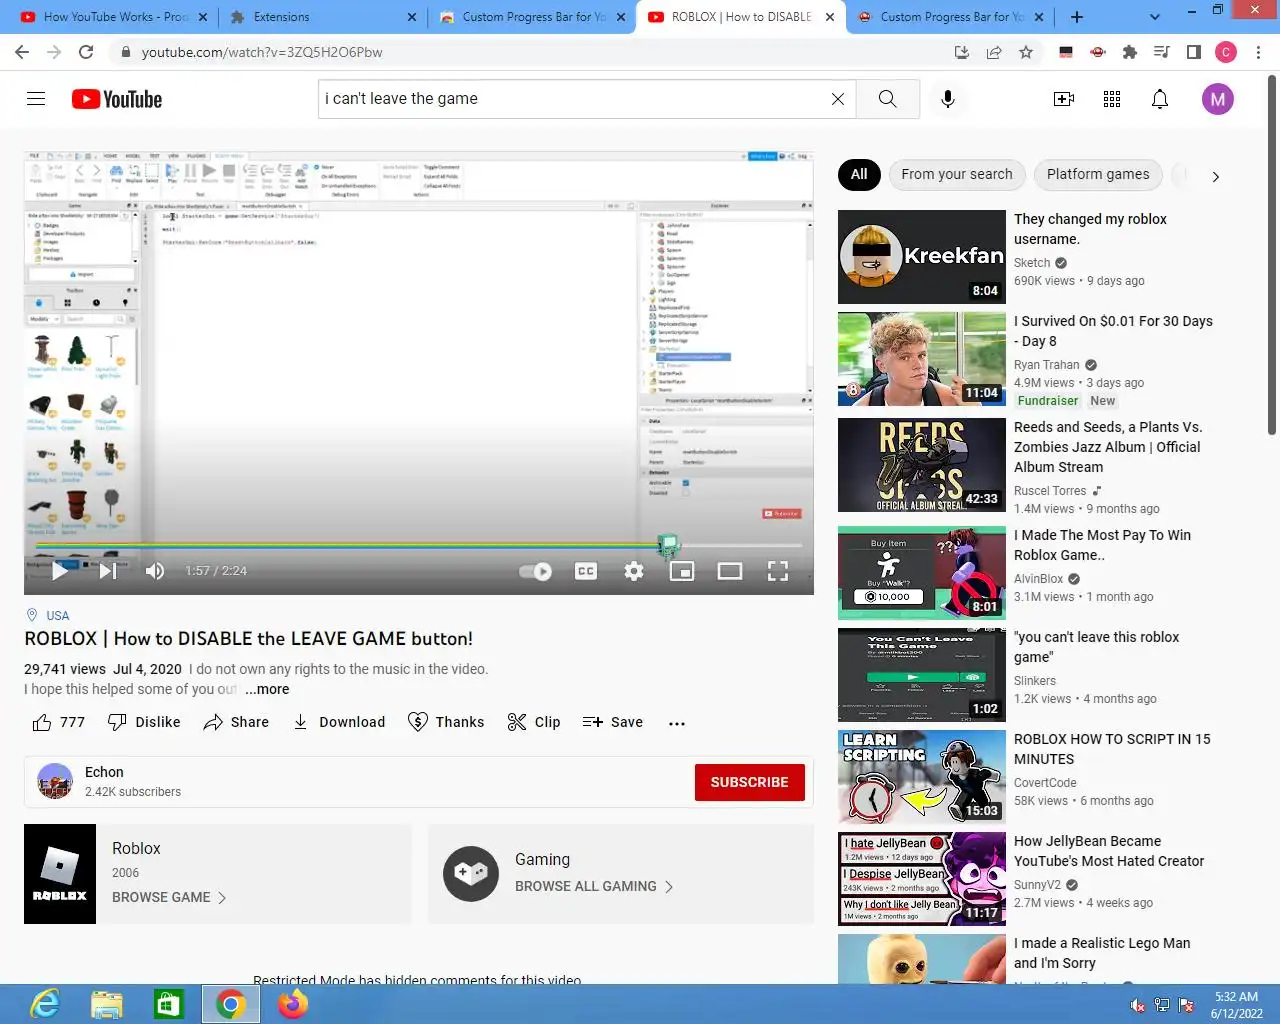Open Reeds and Seeds album thumbnail
Screen dimensions: 1280x1024
[x=922, y=465]
